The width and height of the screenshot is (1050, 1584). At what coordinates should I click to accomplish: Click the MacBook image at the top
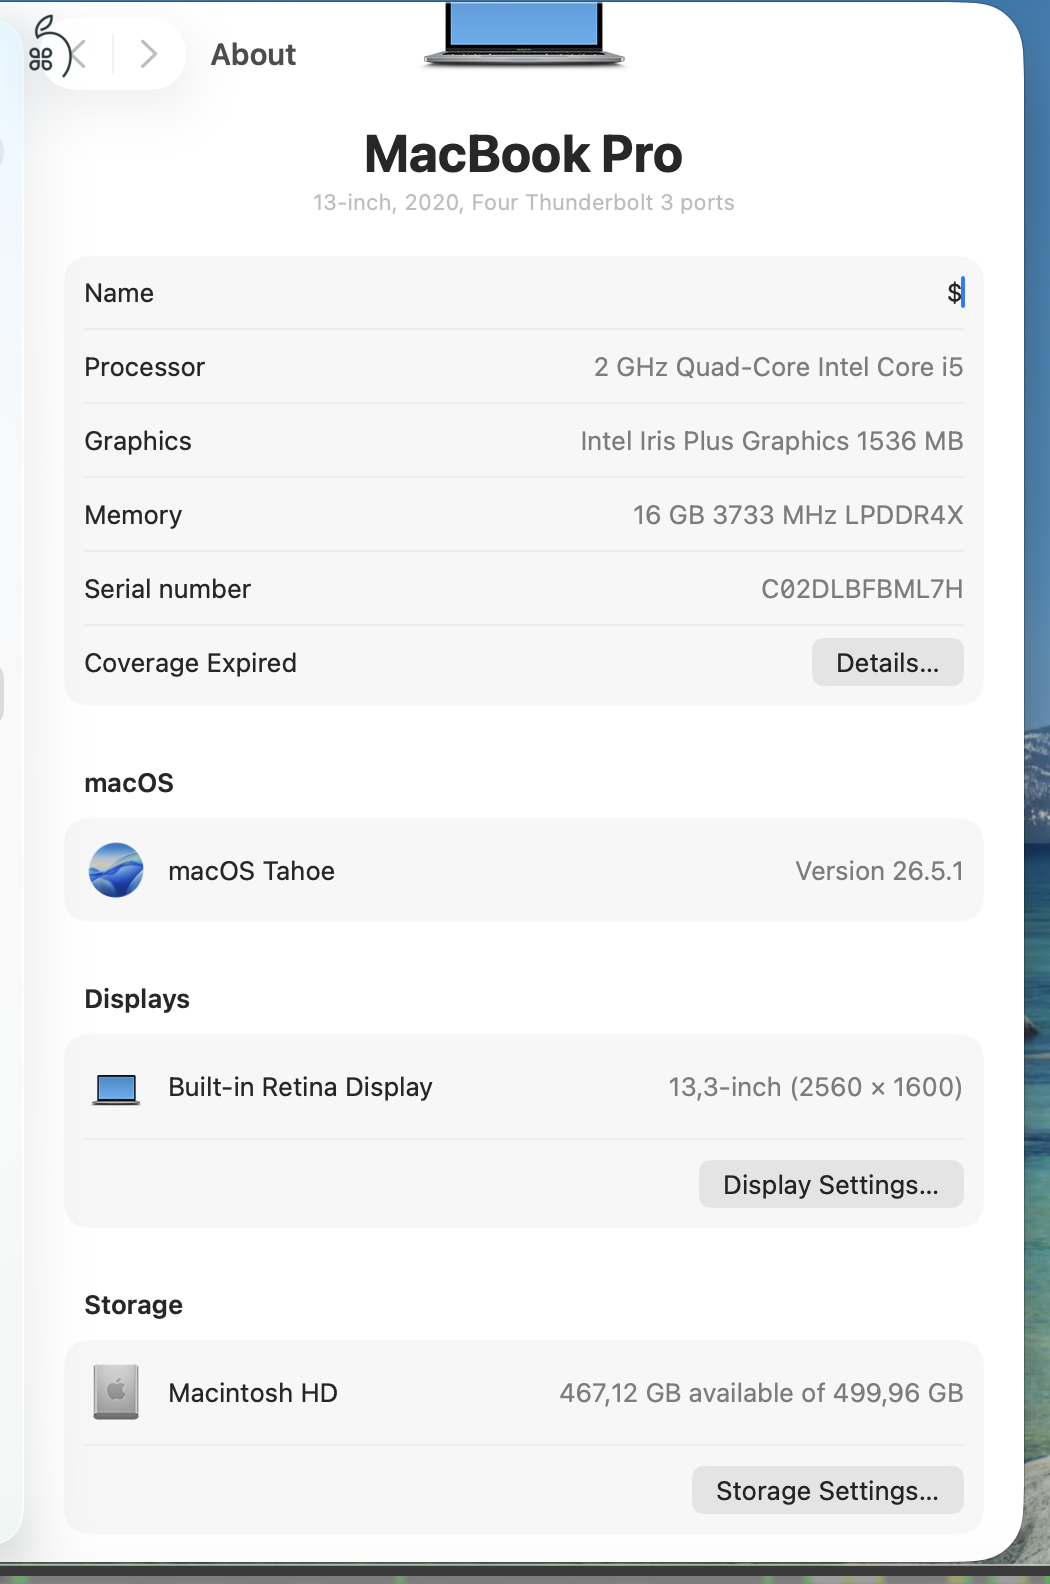click(x=524, y=34)
